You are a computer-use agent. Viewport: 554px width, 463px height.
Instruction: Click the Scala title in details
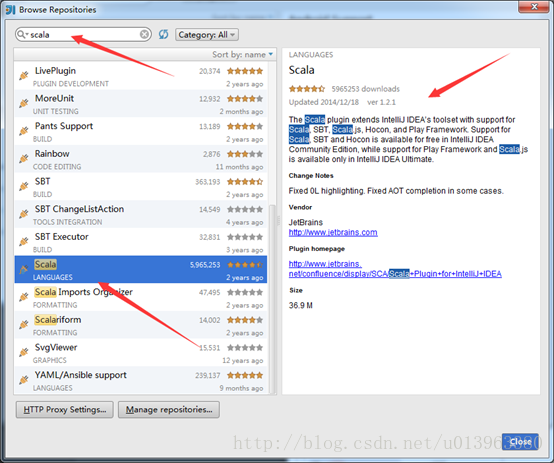(301, 70)
